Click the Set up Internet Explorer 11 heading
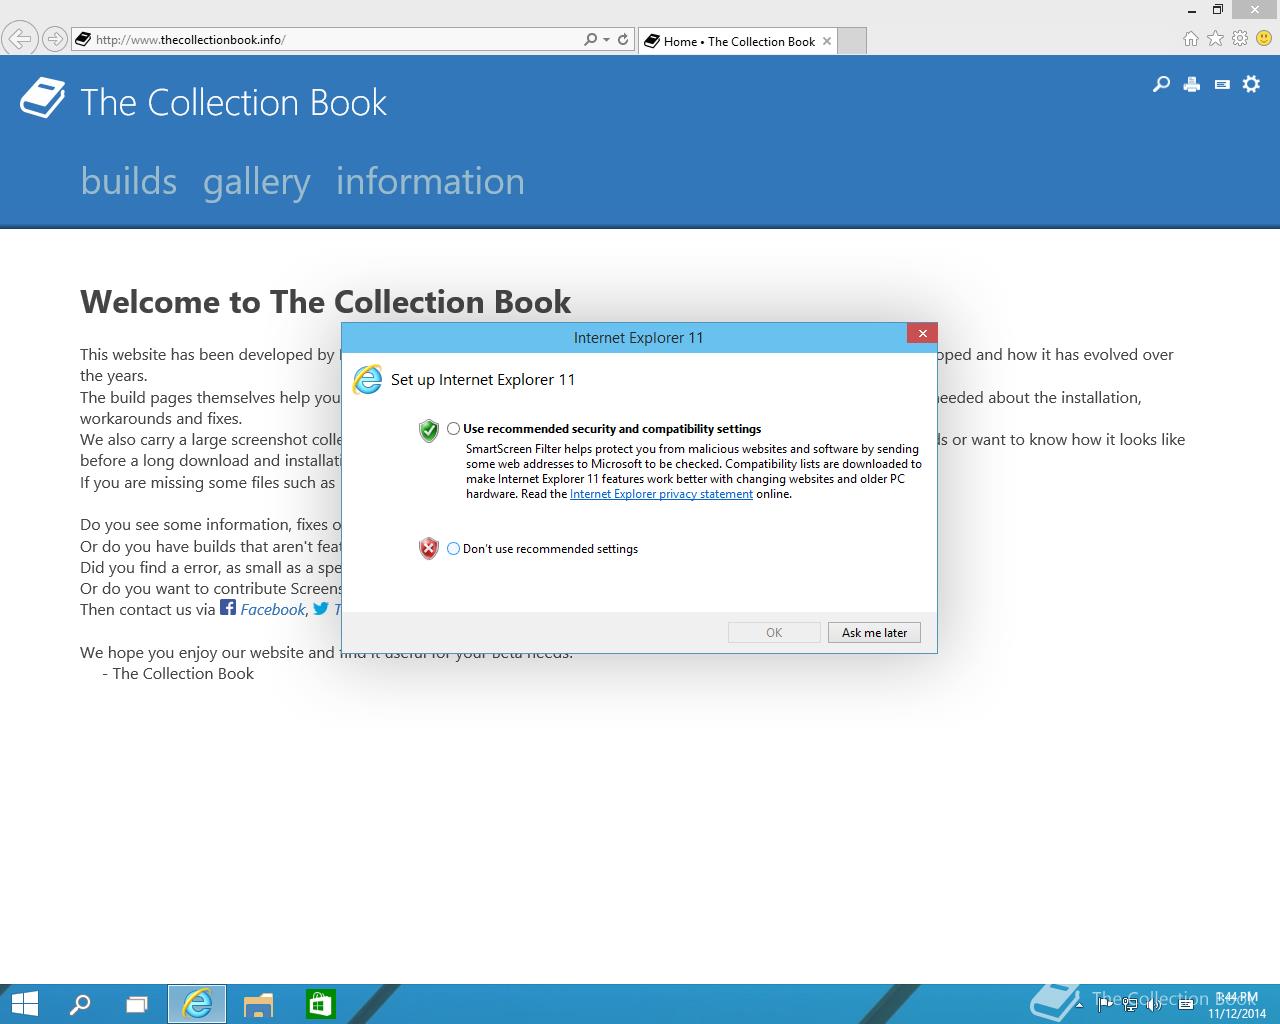Image resolution: width=1280 pixels, height=1024 pixels. click(x=483, y=379)
